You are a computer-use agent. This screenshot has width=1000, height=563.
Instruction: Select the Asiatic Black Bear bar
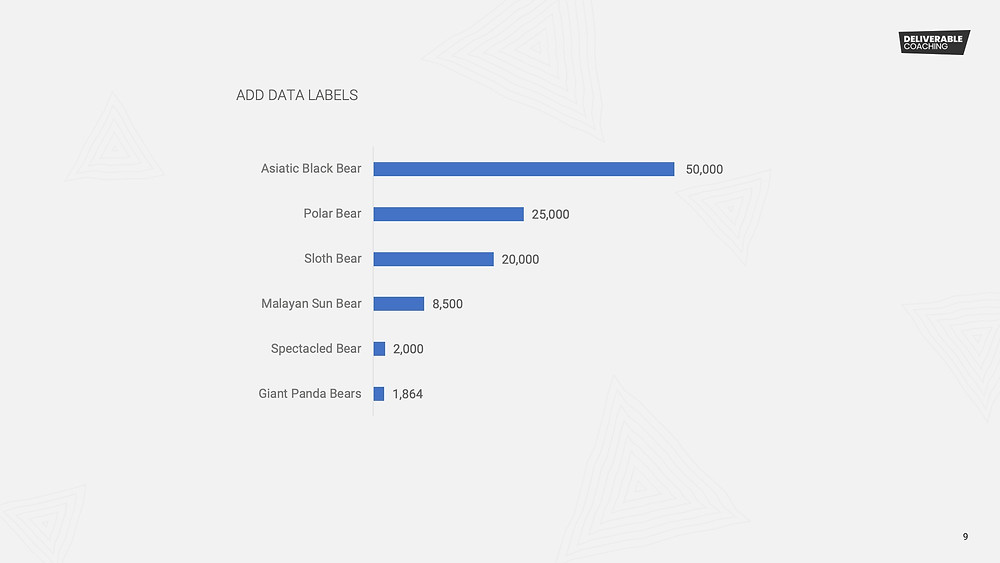click(x=524, y=169)
